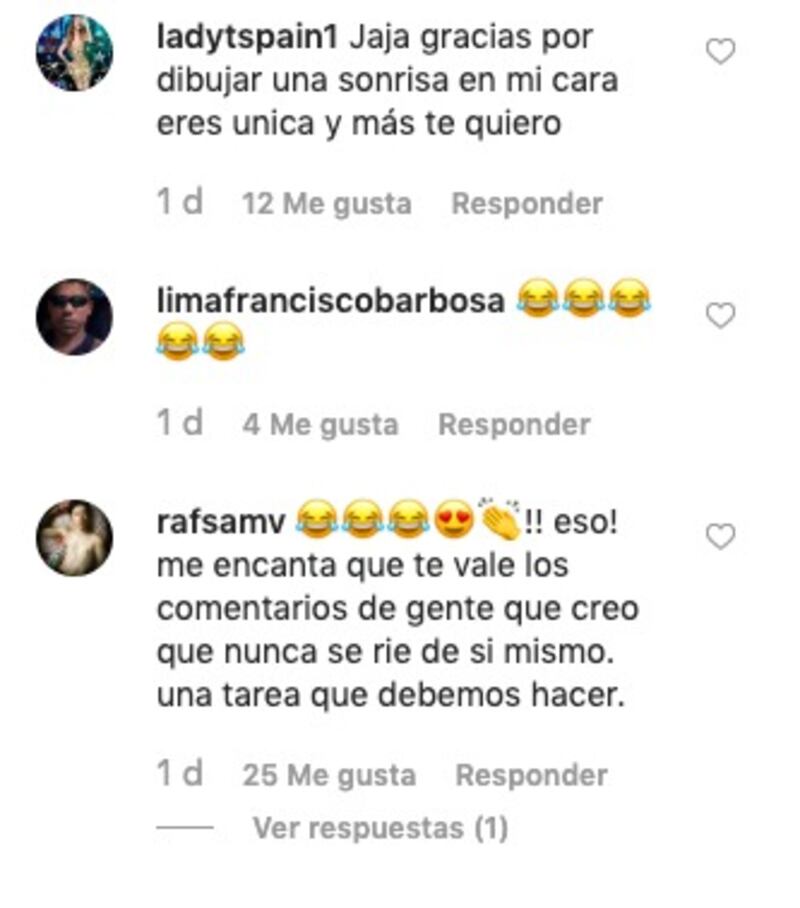Open limafranciscobarbosa's avatar with sunglasses
800x908 pixels.
click(x=74, y=317)
